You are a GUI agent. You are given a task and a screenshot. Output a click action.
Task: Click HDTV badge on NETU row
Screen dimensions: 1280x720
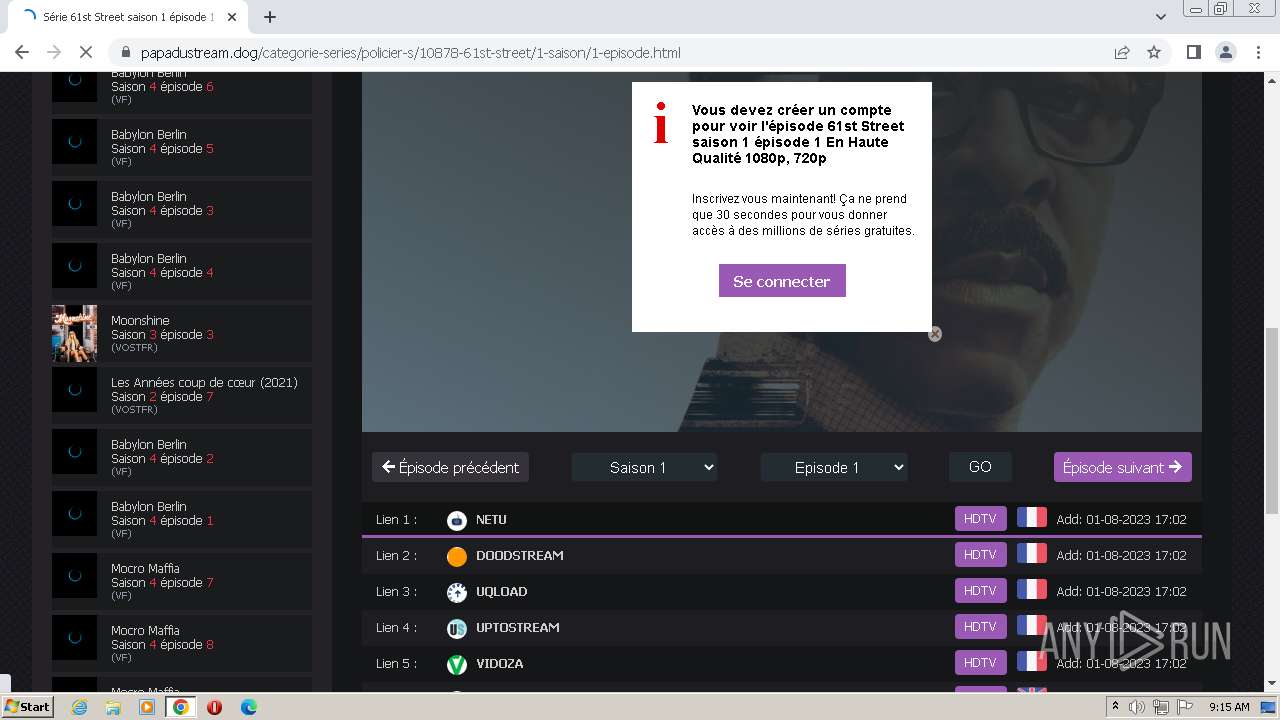coord(980,519)
